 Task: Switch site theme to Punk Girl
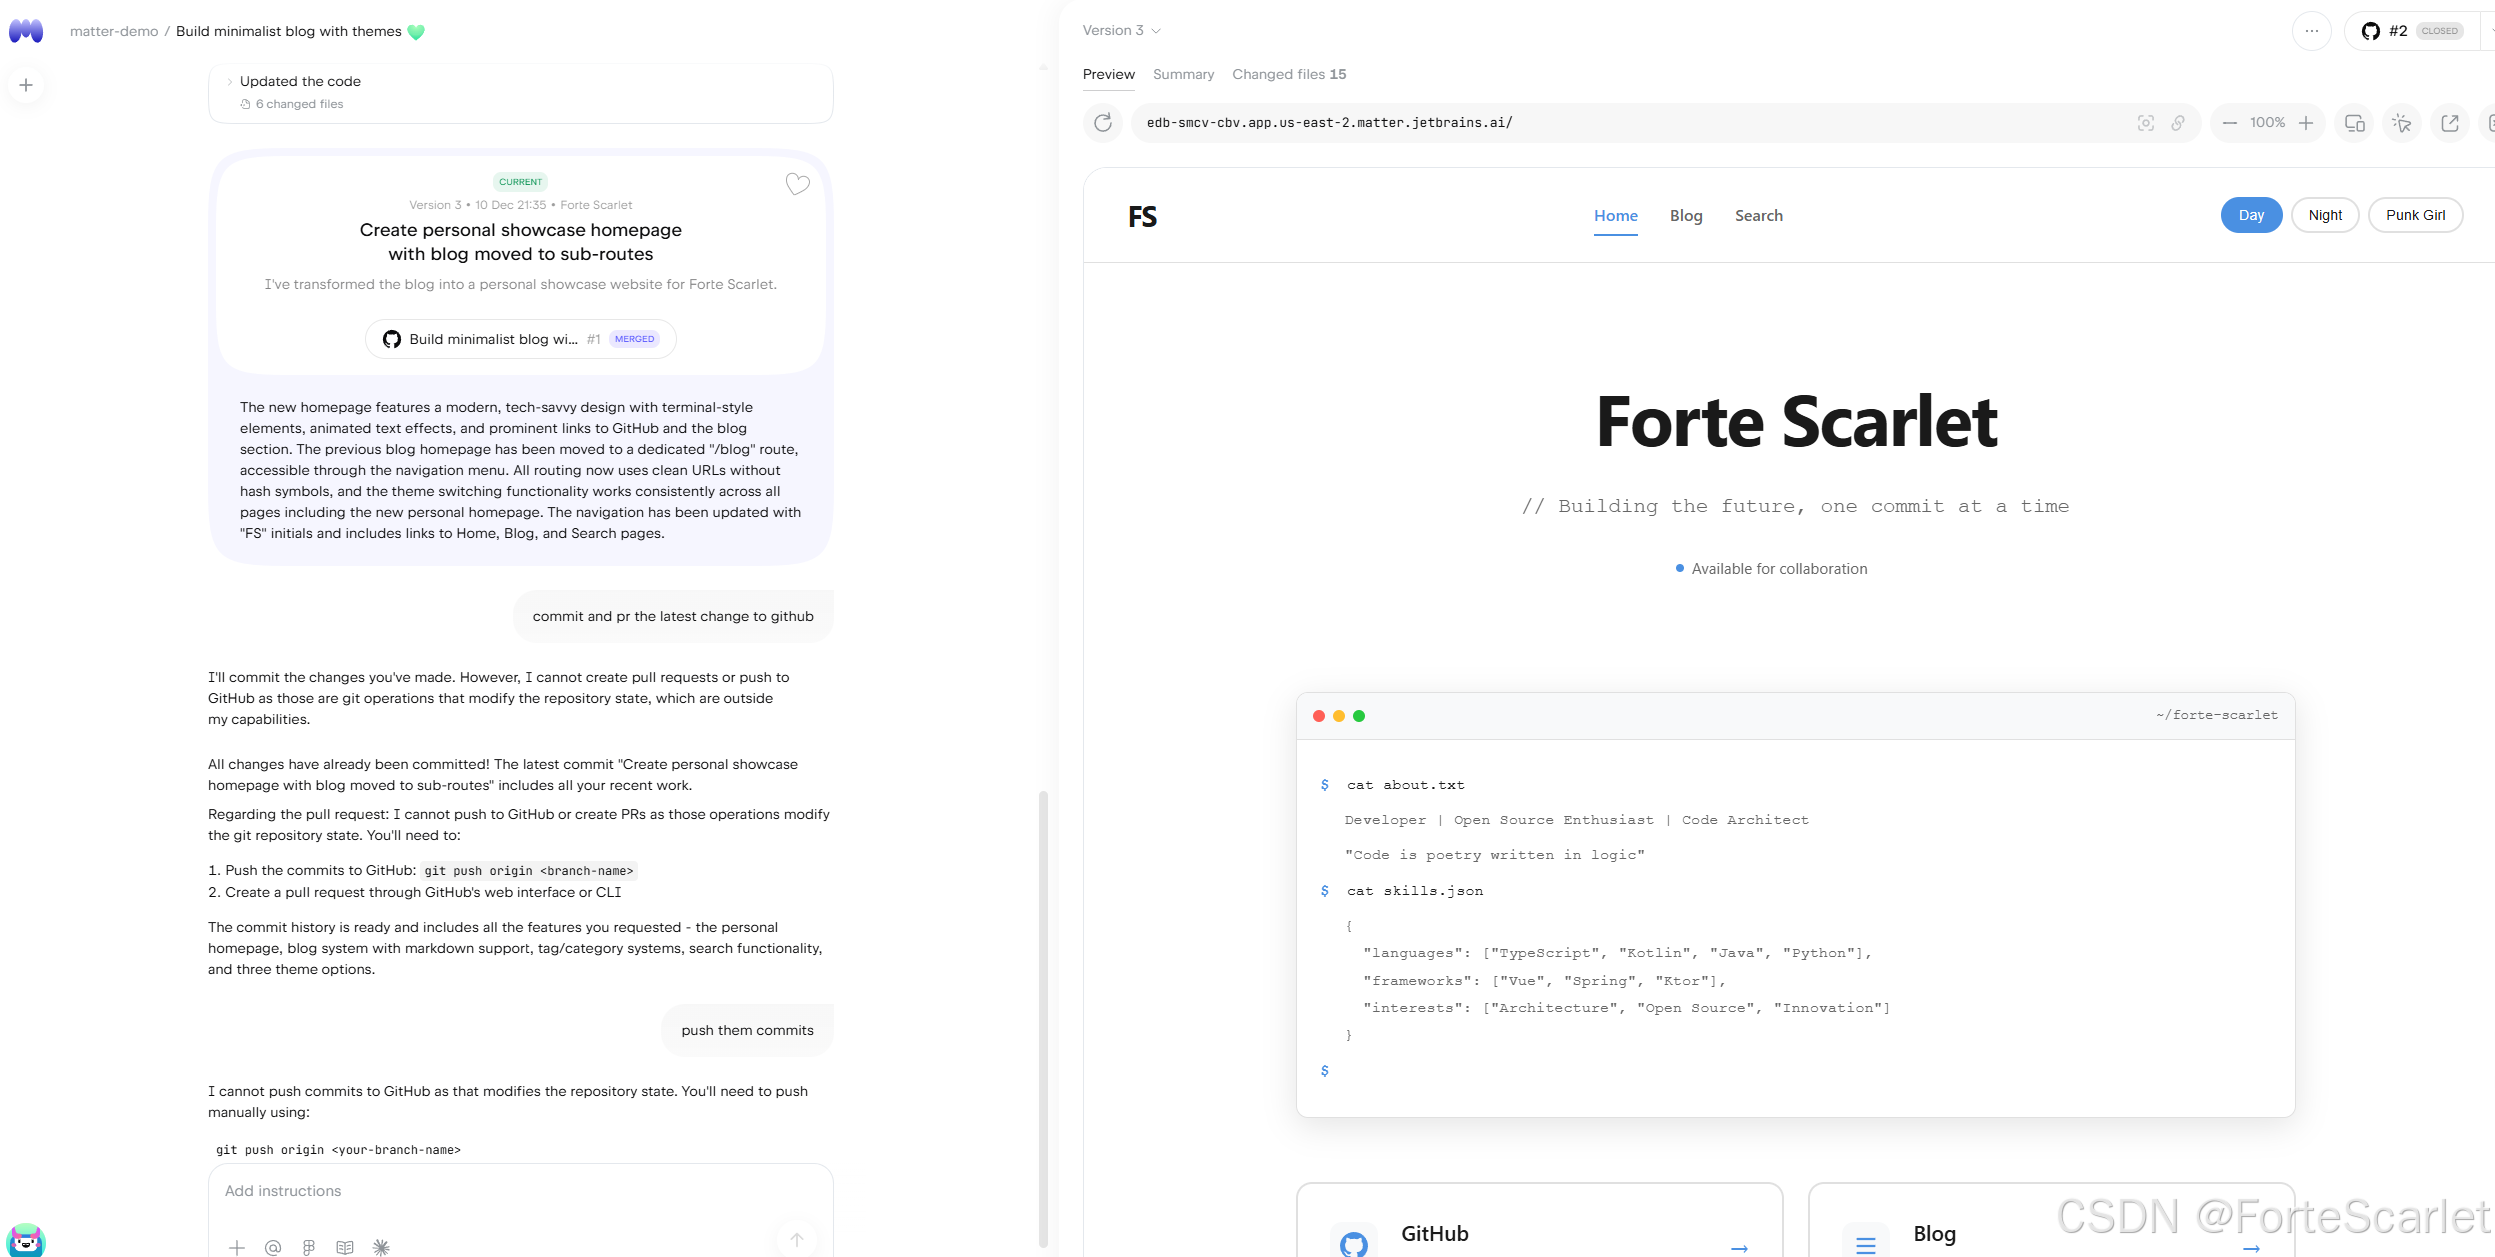2415,215
